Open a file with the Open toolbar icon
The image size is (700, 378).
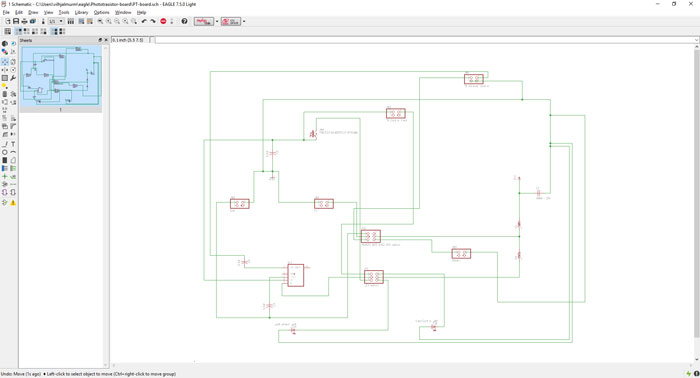coord(8,21)
